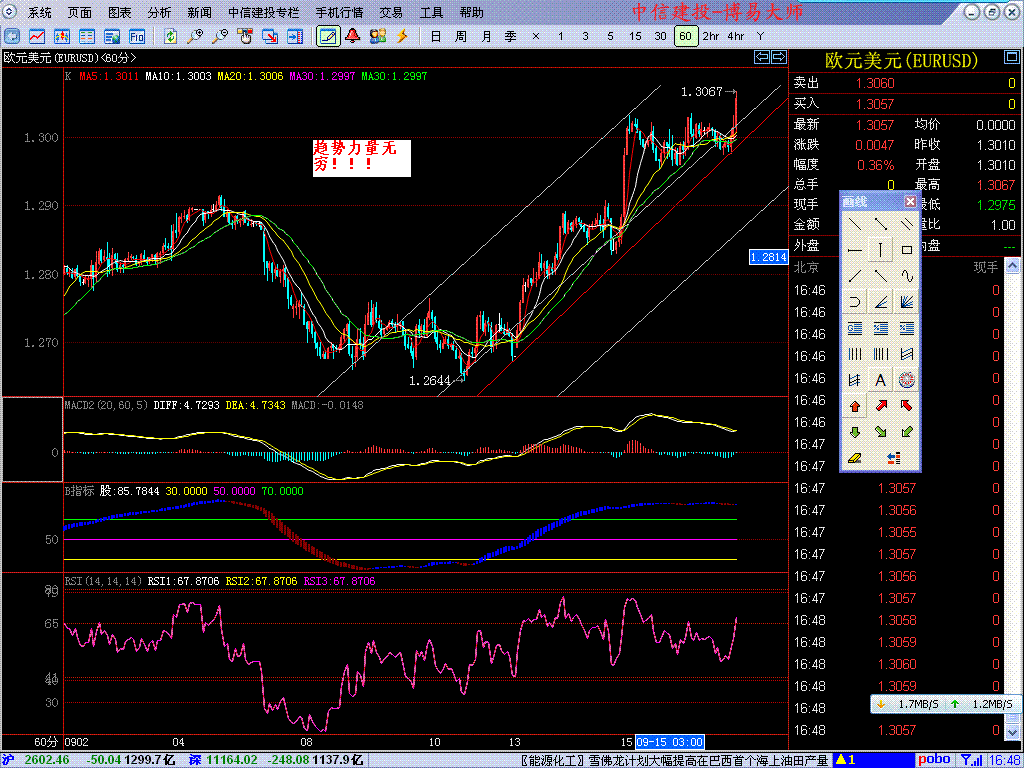Click the lightning bolt toolbar icon
Screen dimensions: 1024x768
click(x=403, y=36)
